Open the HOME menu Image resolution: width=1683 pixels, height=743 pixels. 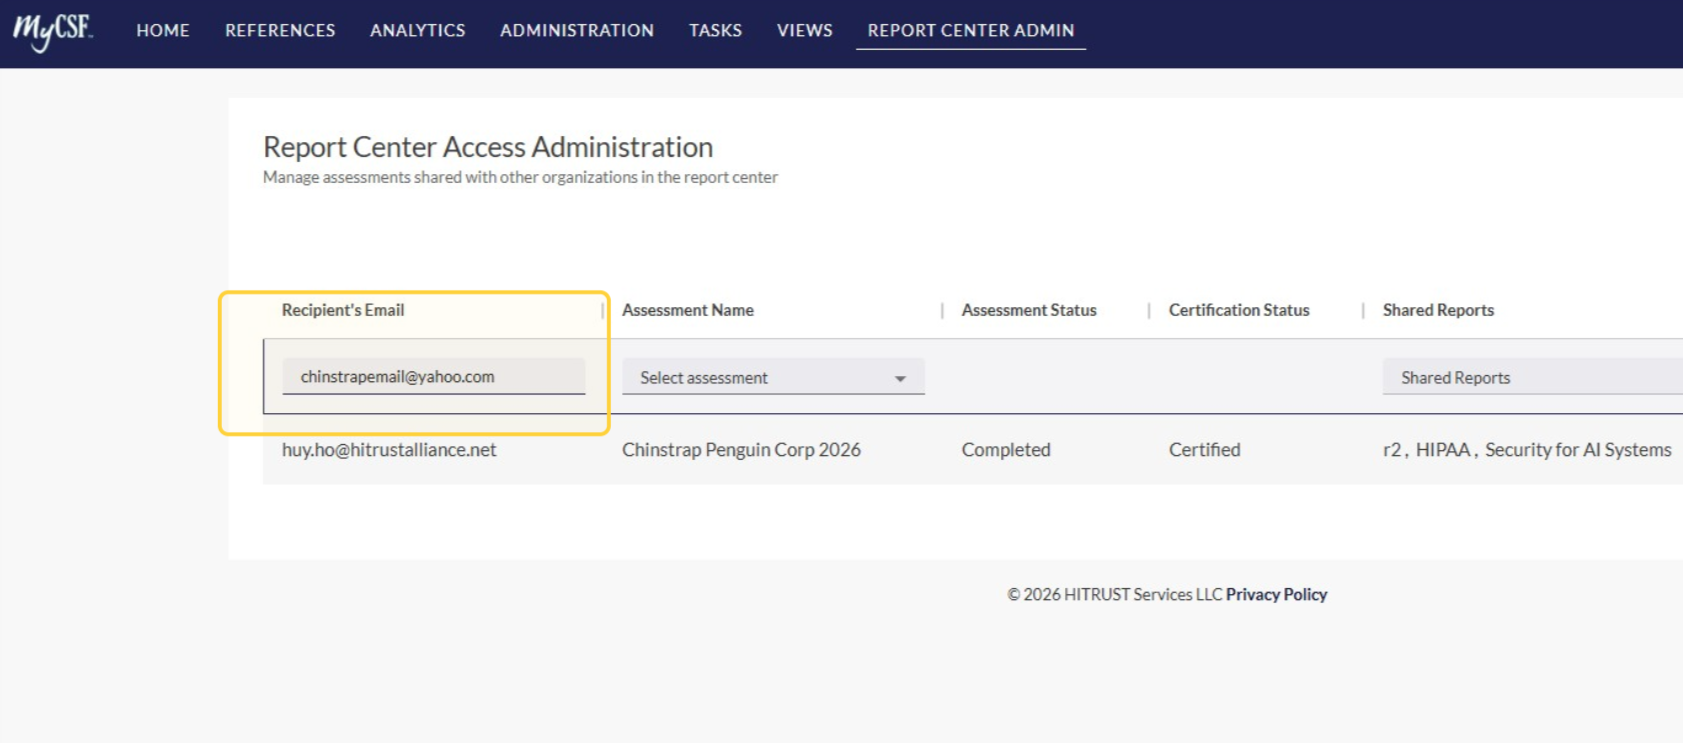tap(163, 31)
